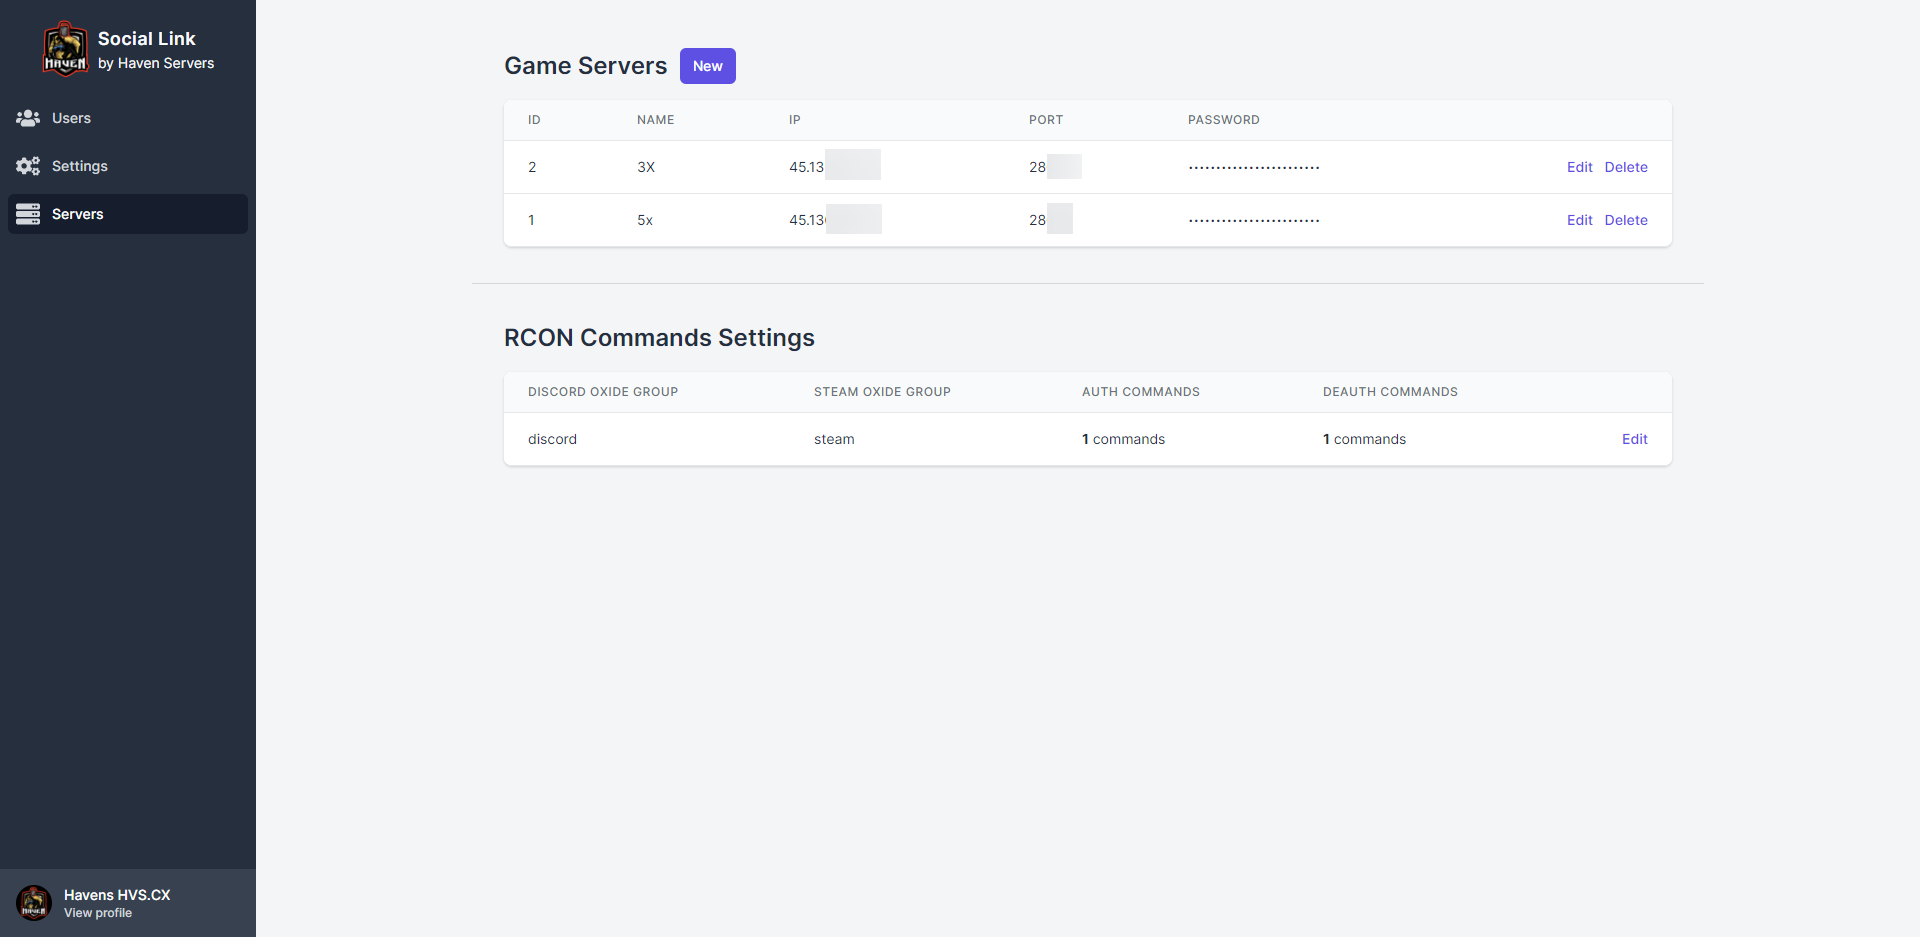Screen dimensions: 1920x937
Task: Click the Haven Servers logo icon
Action: coord(65,49)
